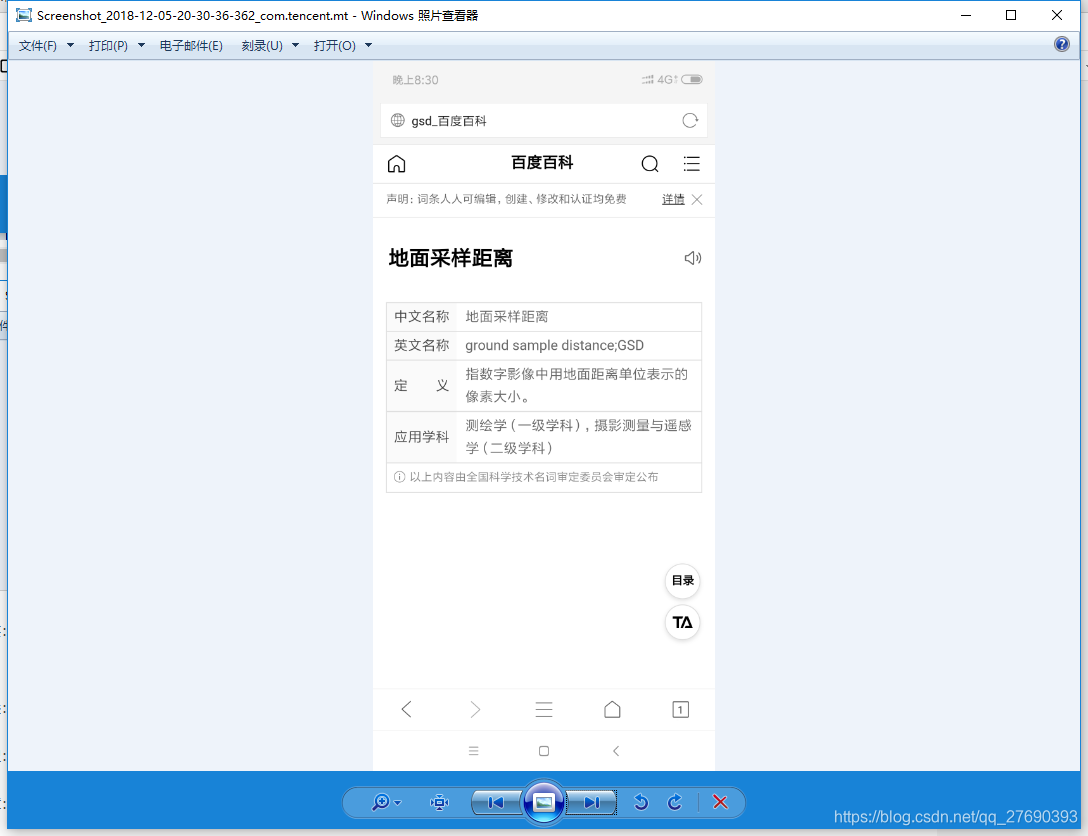Click the 百度百科 header title
Image resolution: width=1088 pixels, height=836 pixels.
pyautogui.click(x=542, y=162)
